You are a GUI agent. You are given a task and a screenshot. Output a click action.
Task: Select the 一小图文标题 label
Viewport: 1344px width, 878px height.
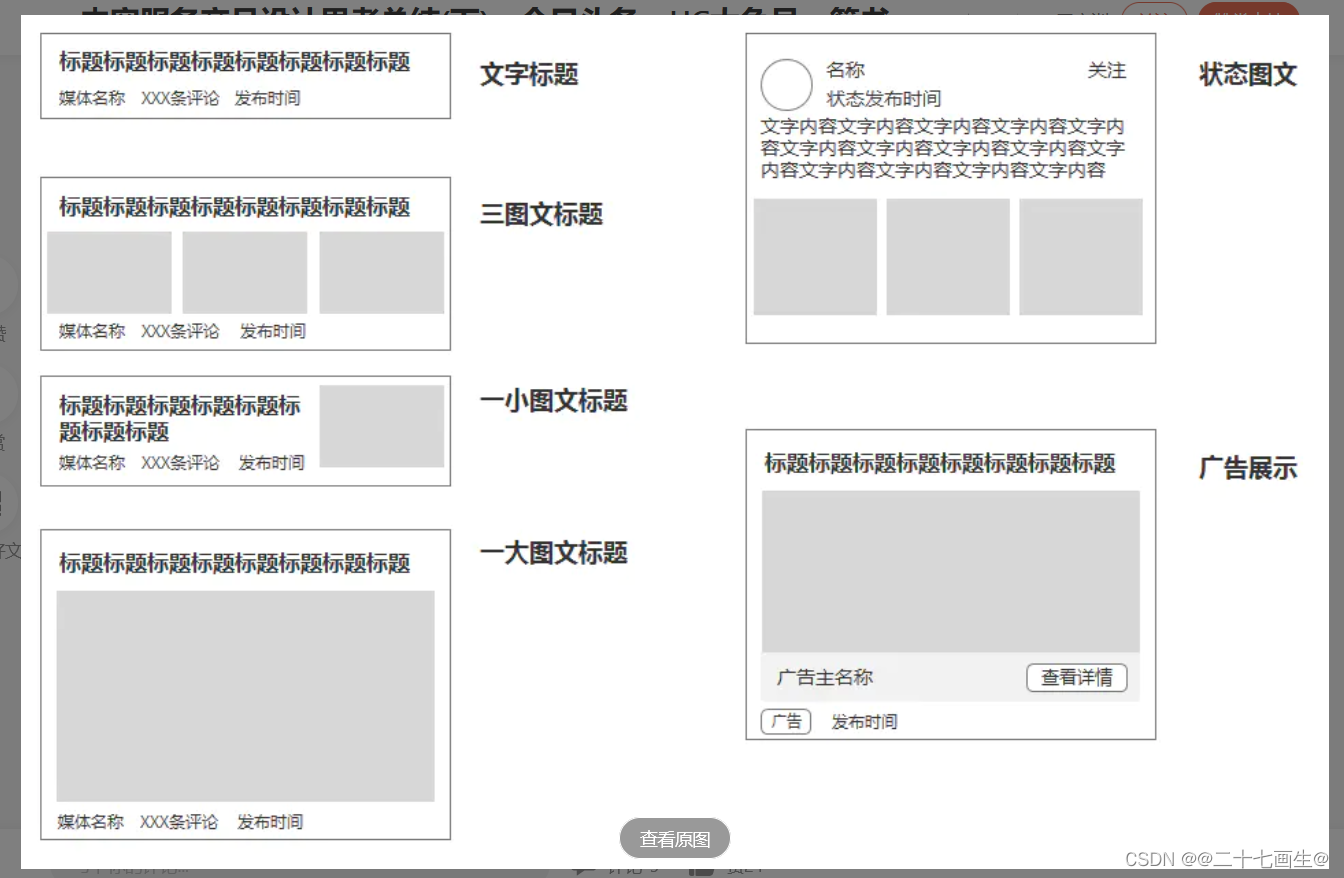point(553,401)
